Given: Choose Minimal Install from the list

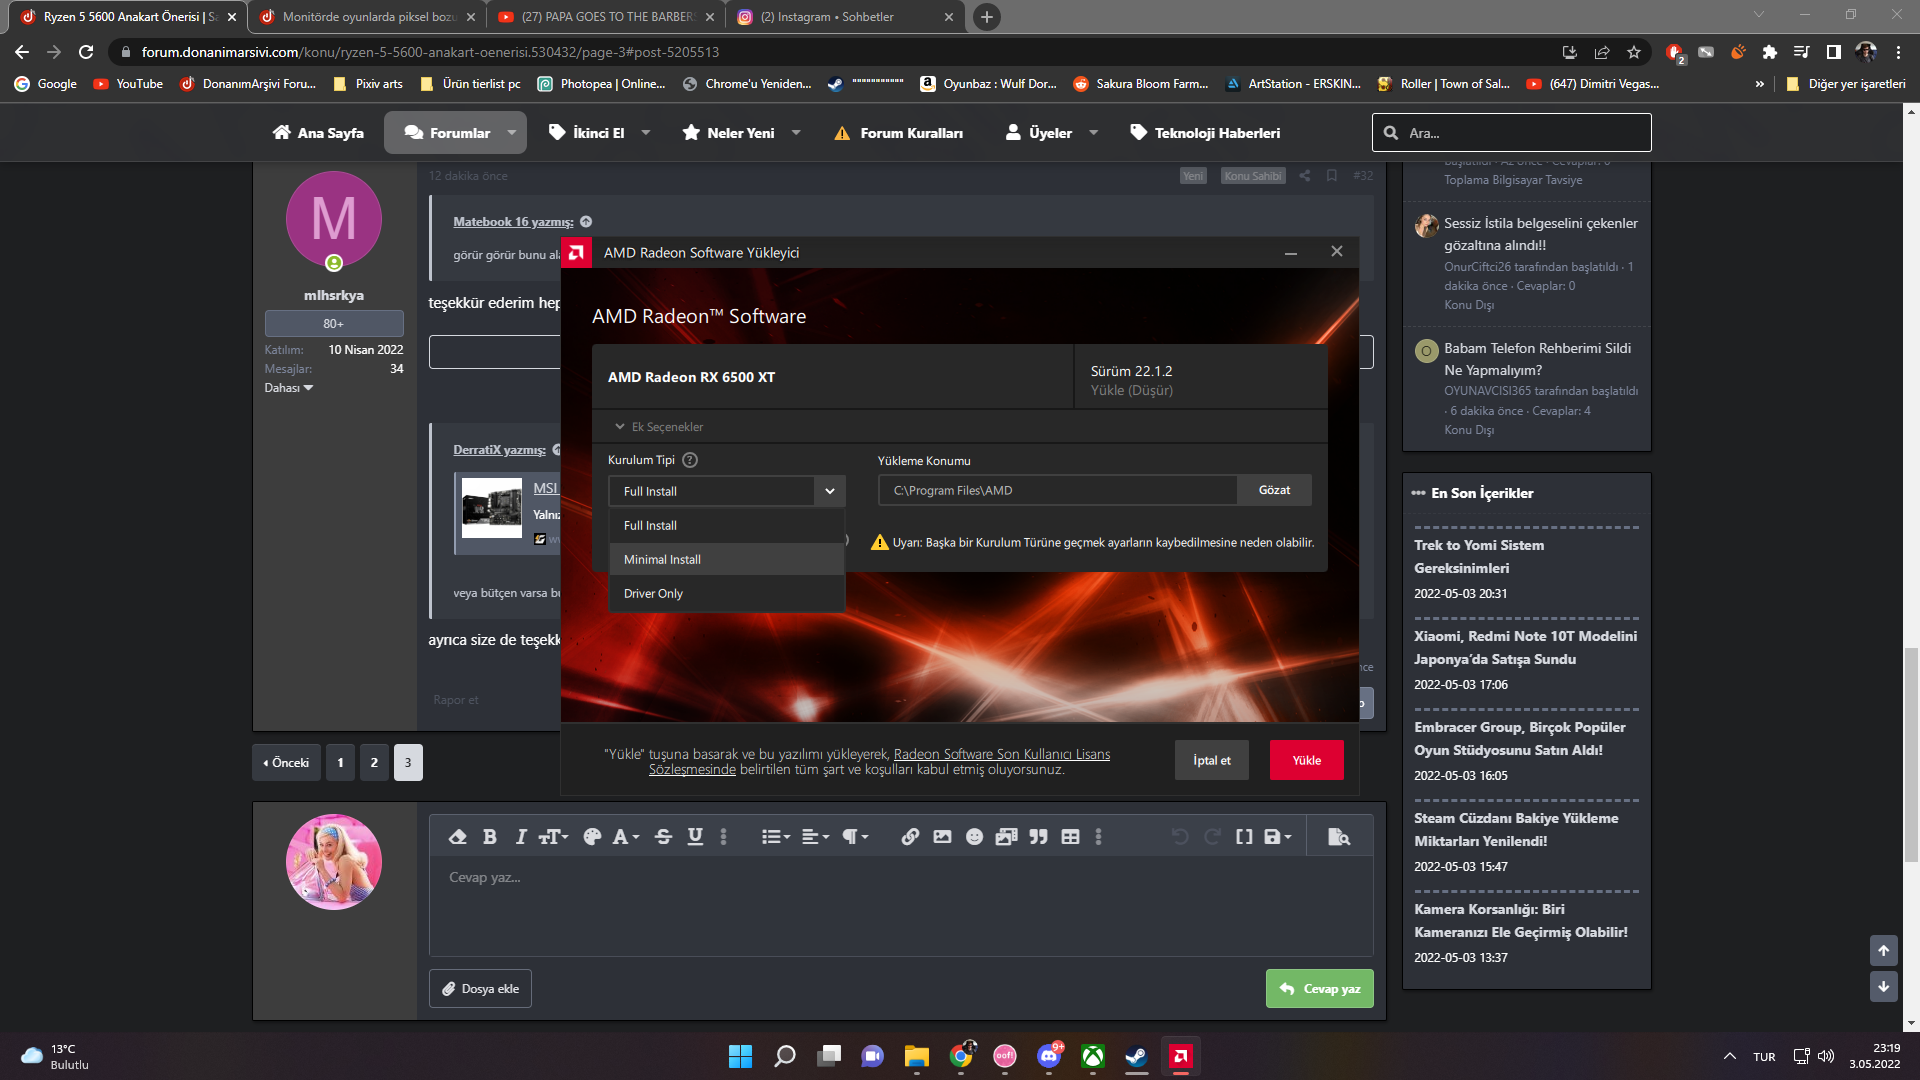Looking at the screenshot, I should pyautogui.click(x=662, y=560).
